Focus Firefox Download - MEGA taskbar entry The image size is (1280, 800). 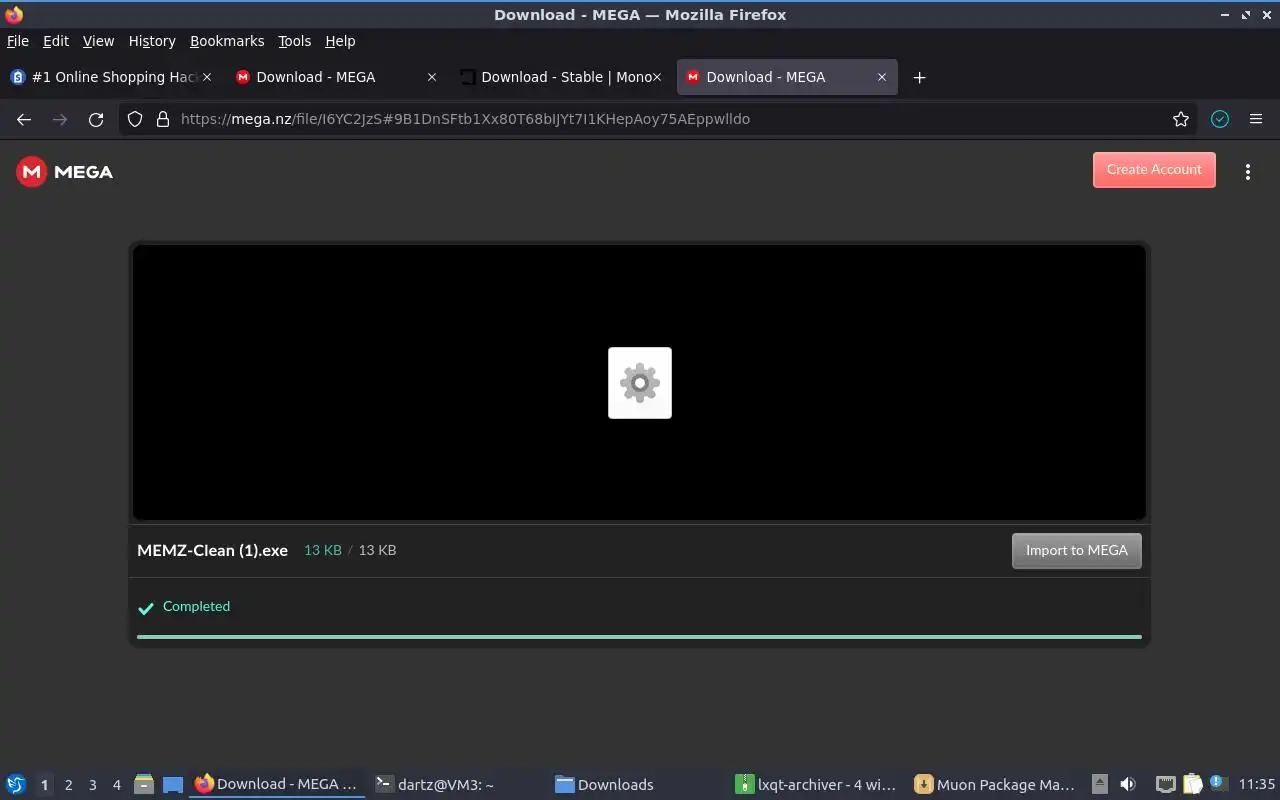pos(278,785)
